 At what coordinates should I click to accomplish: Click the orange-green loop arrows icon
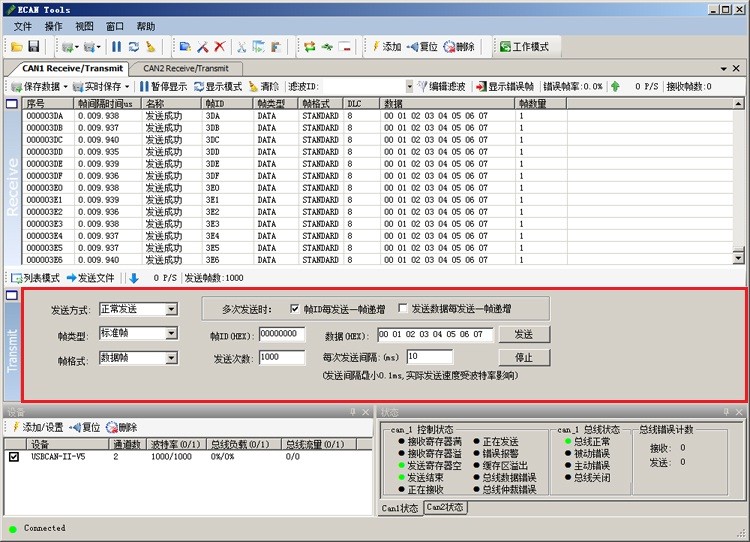(x=309, y=46)
